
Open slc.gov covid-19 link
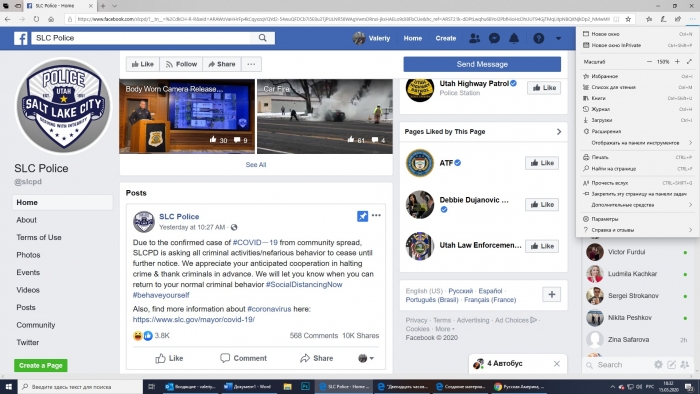[x=194, y=319]
